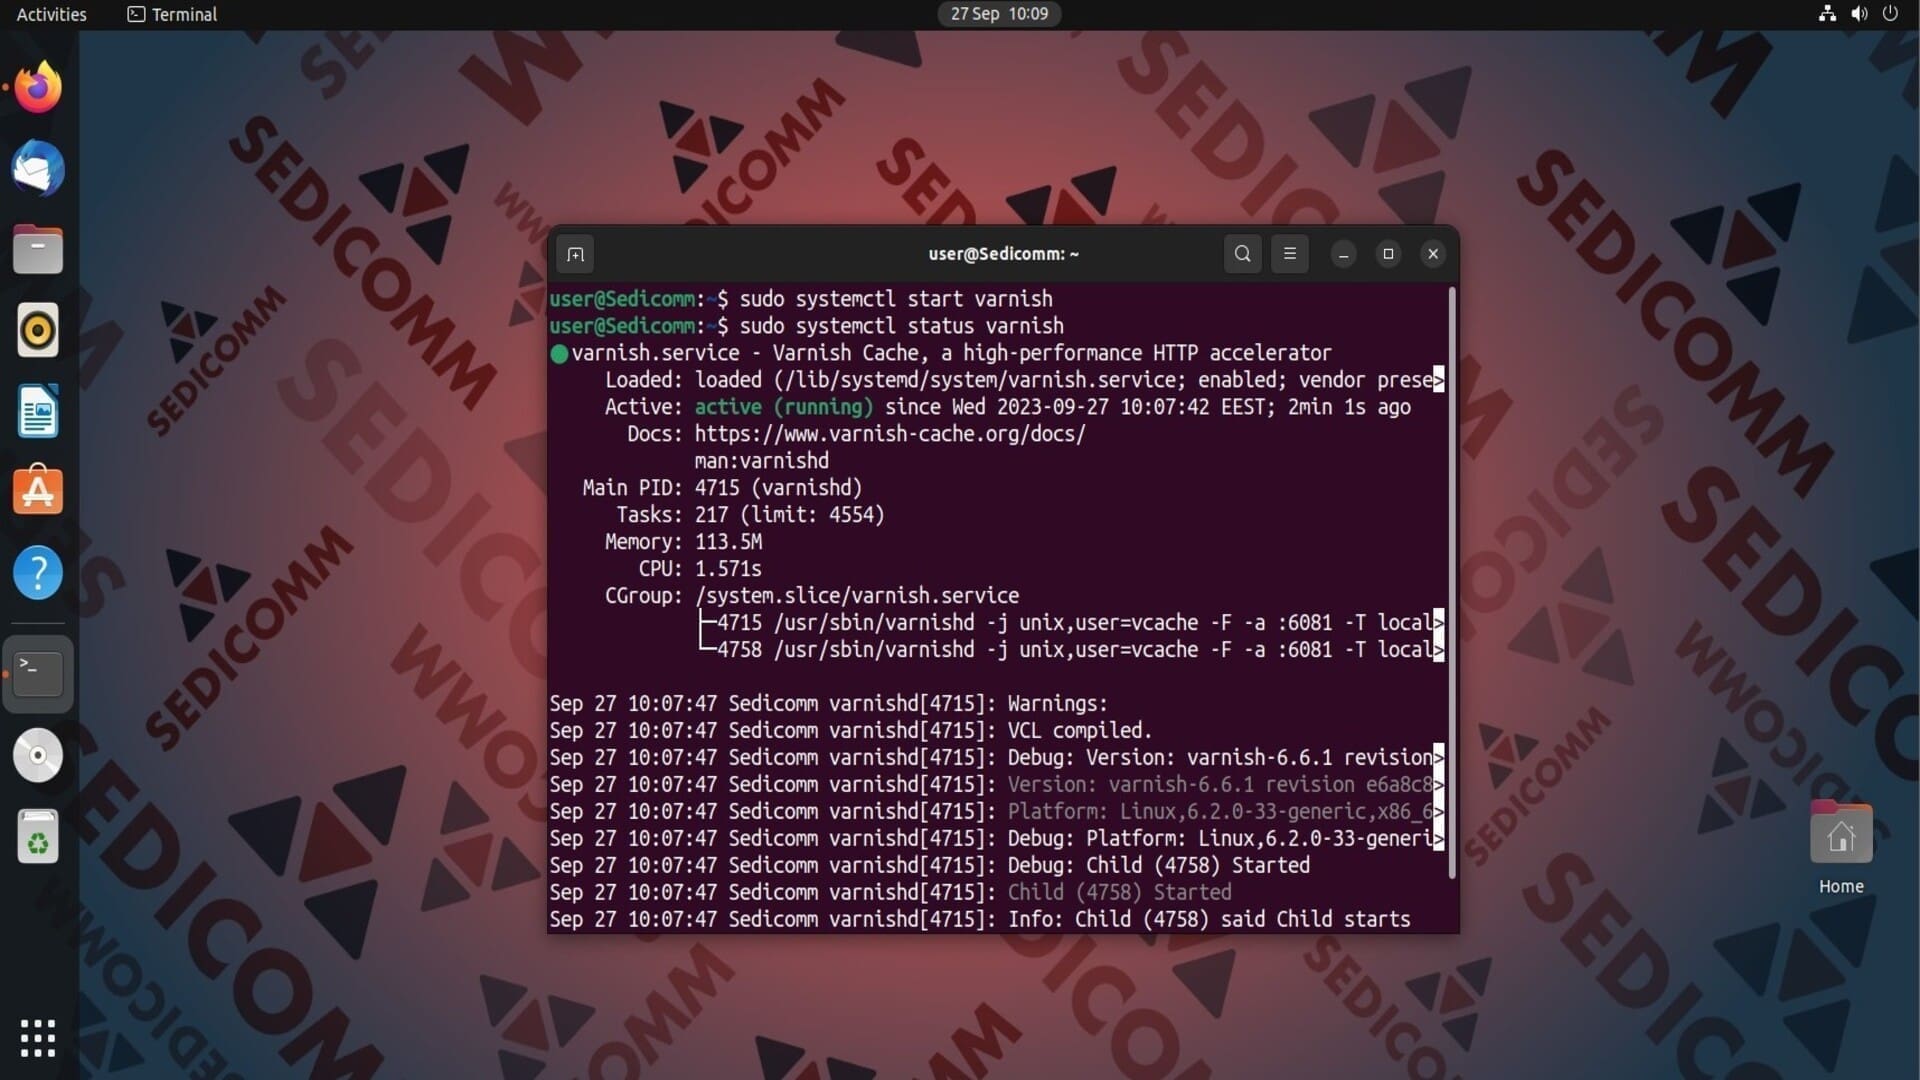Click the 'VCL compiled.' log line

click(850, 731)
